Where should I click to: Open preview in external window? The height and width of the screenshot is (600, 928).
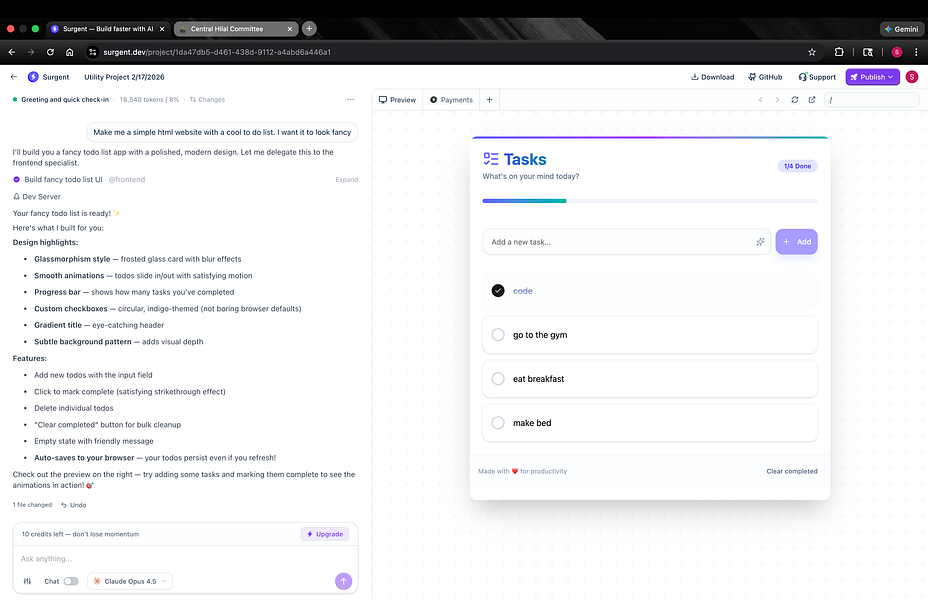[x=812, y=99]
